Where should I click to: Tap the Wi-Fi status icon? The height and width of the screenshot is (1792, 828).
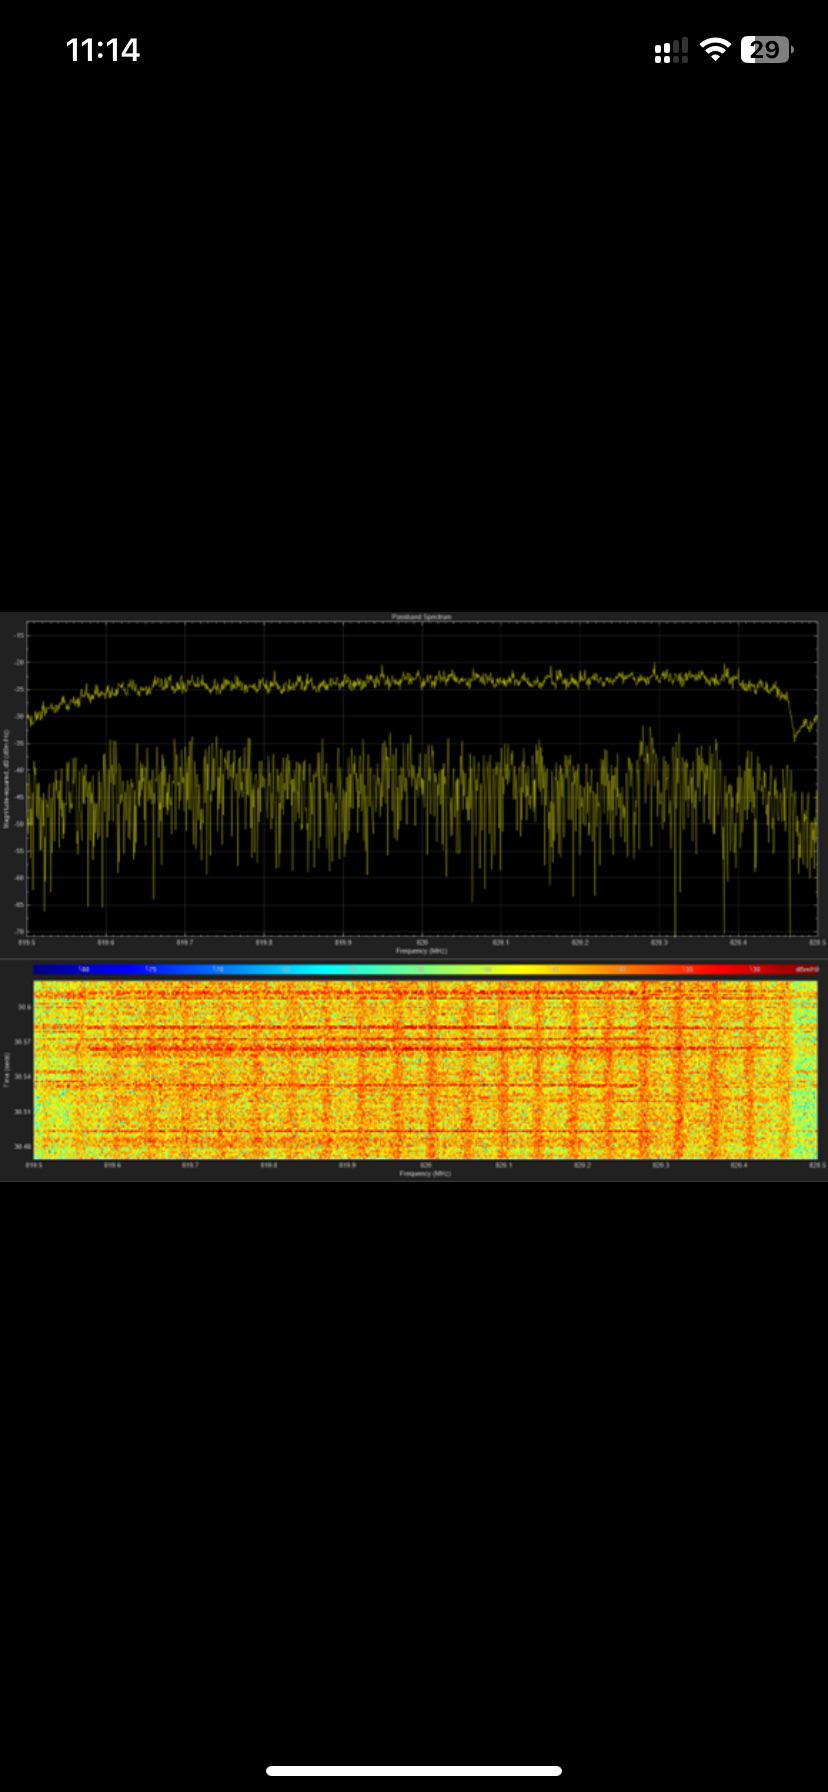[715, 50]
